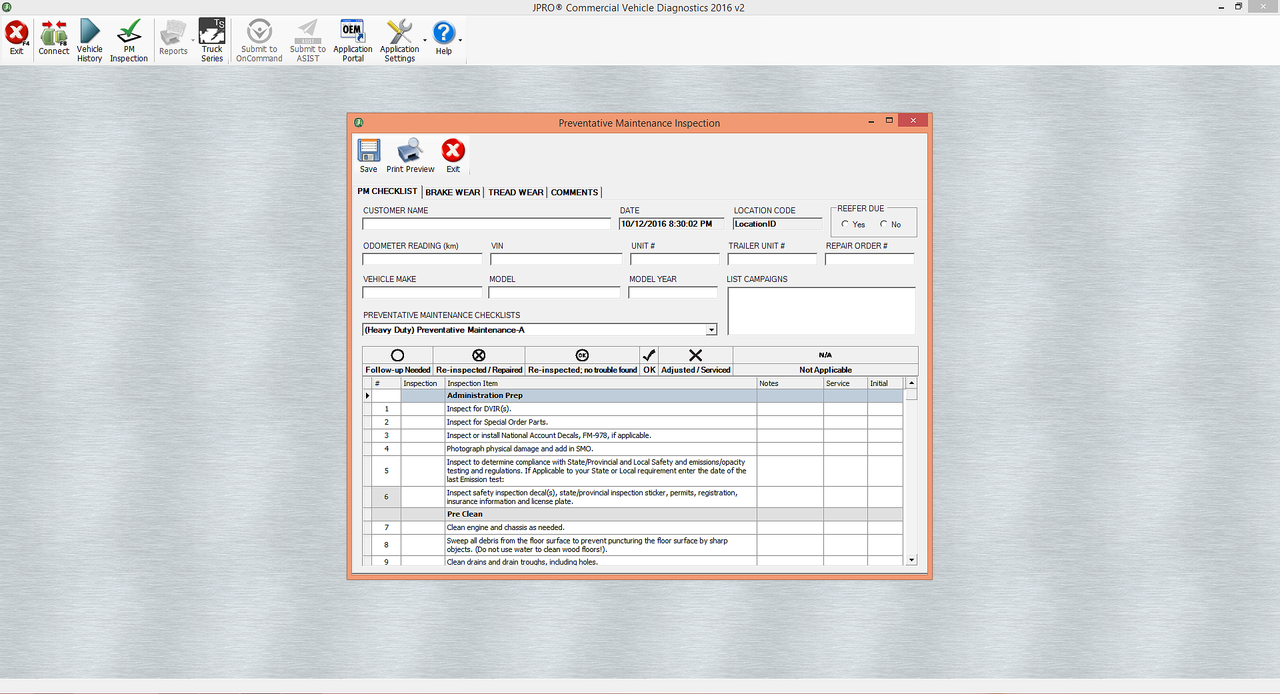Switch to the TREAD WEAR tab
Image resolution: width=1280 pixels, height=694 pixels.
pos(516,192)
